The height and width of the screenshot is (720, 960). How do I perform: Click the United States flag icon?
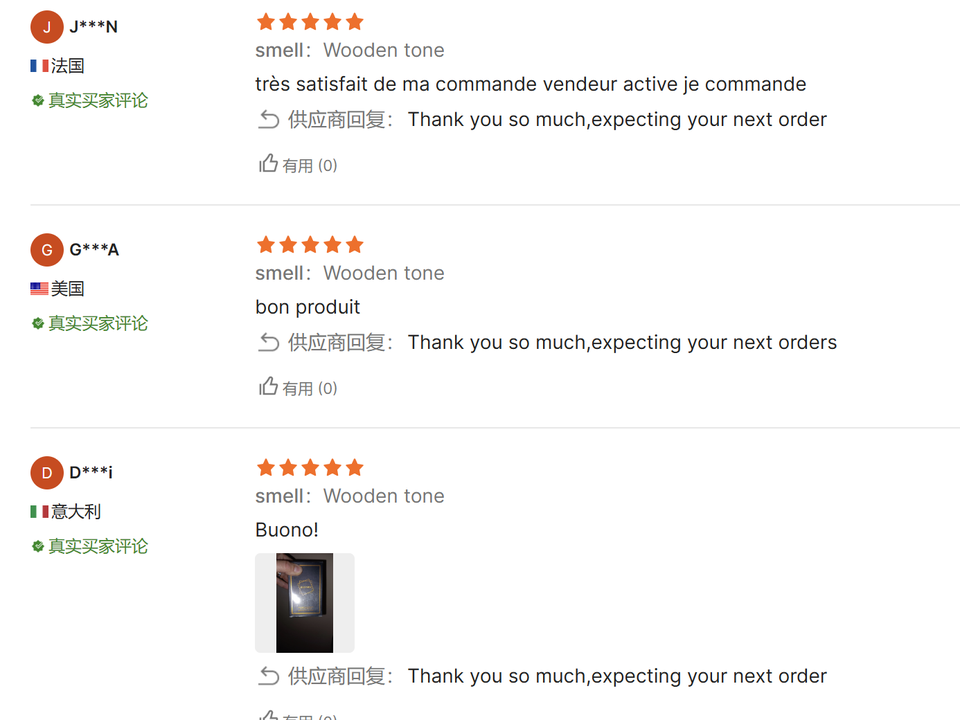point(39,289)
